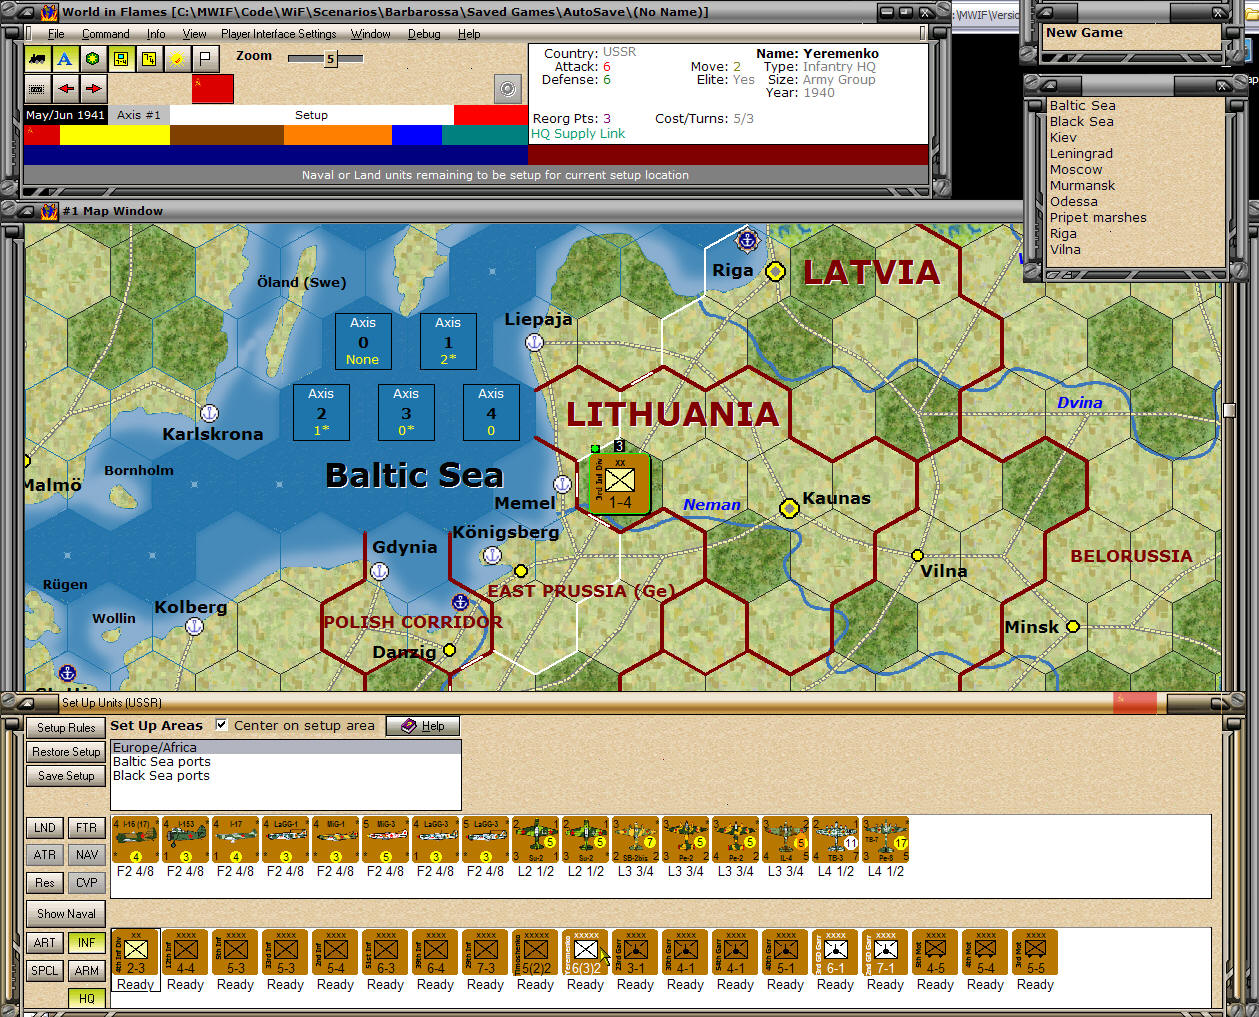Screen dimensions: 1259x1017
Task: Select Pripet marshes in the location list
Action: tap(1098, 218)
